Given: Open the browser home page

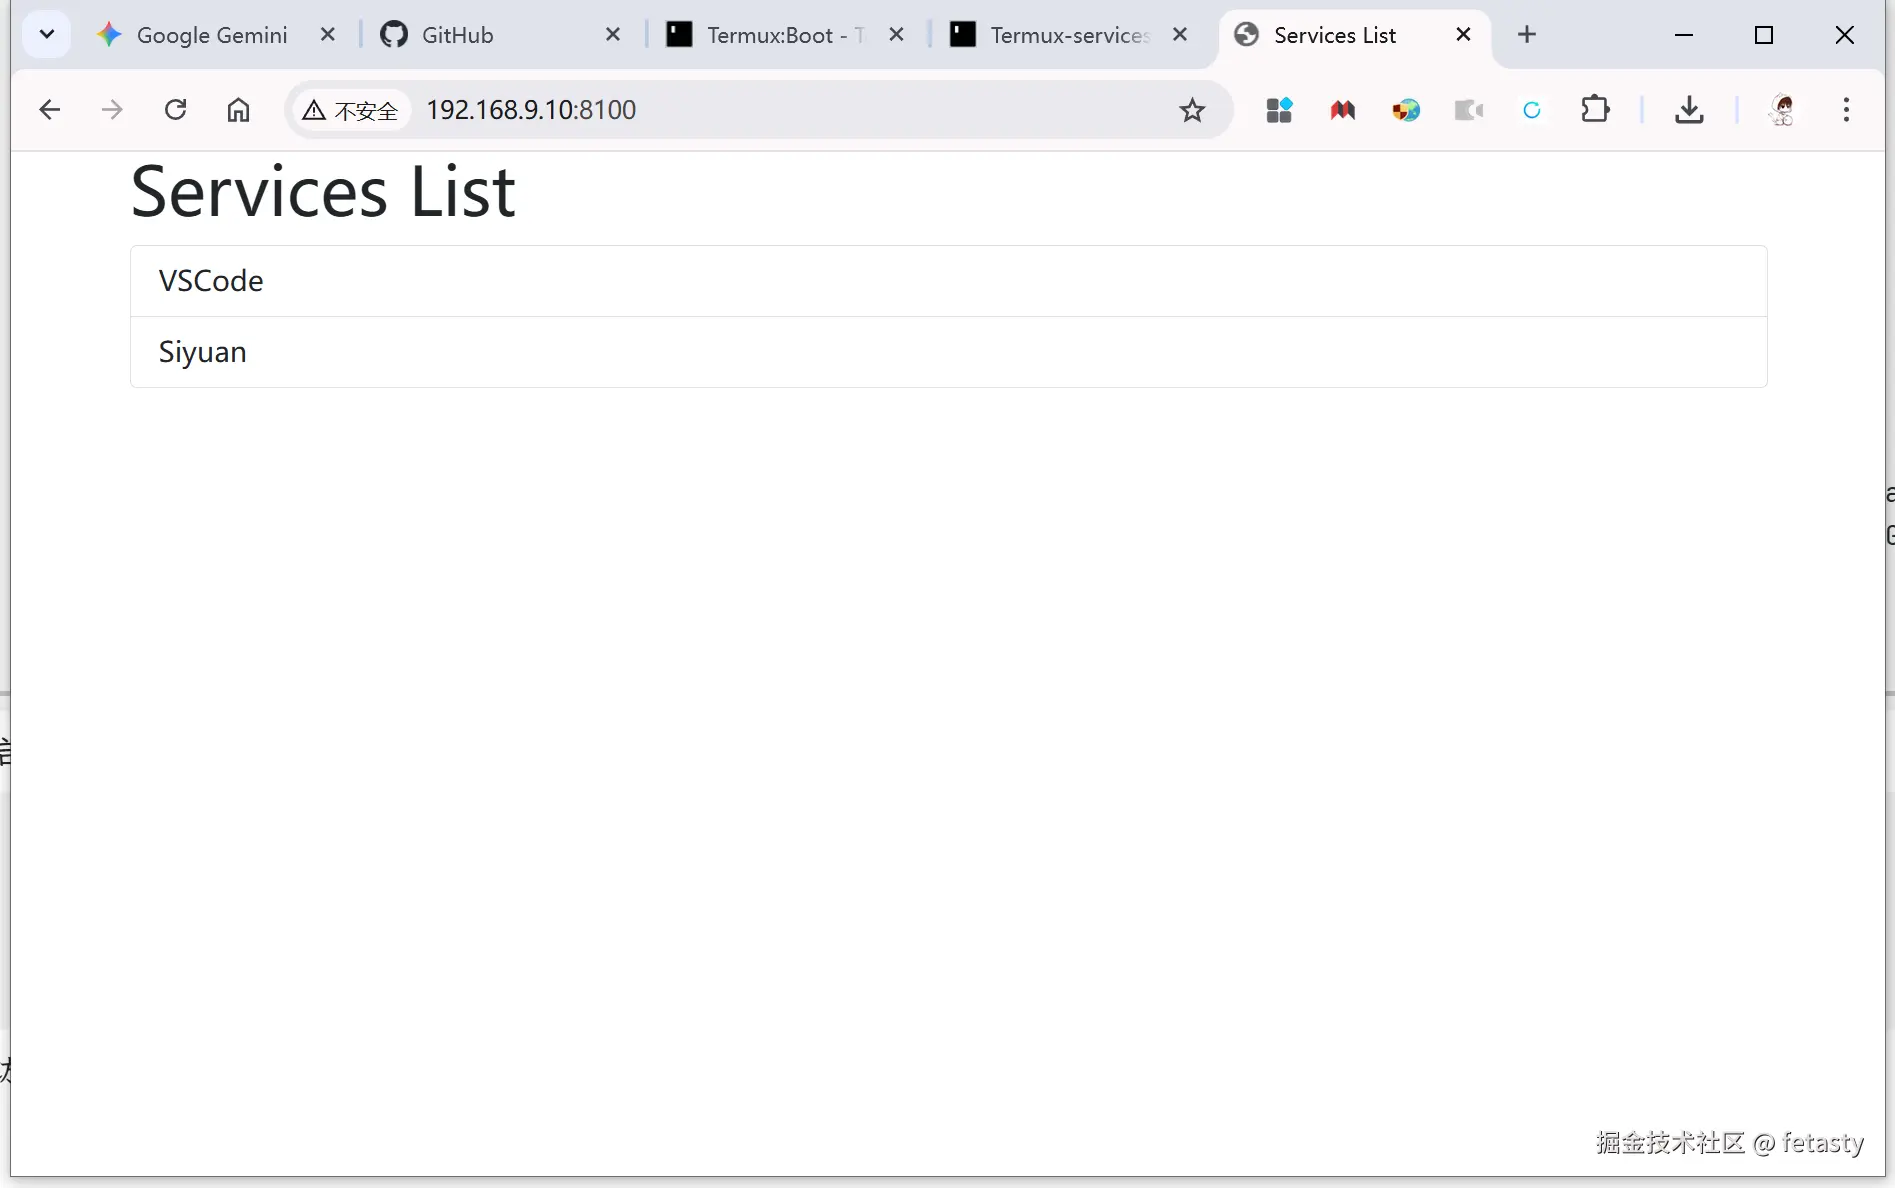Looking at the screenshot, I should click(x=238, y=110).
